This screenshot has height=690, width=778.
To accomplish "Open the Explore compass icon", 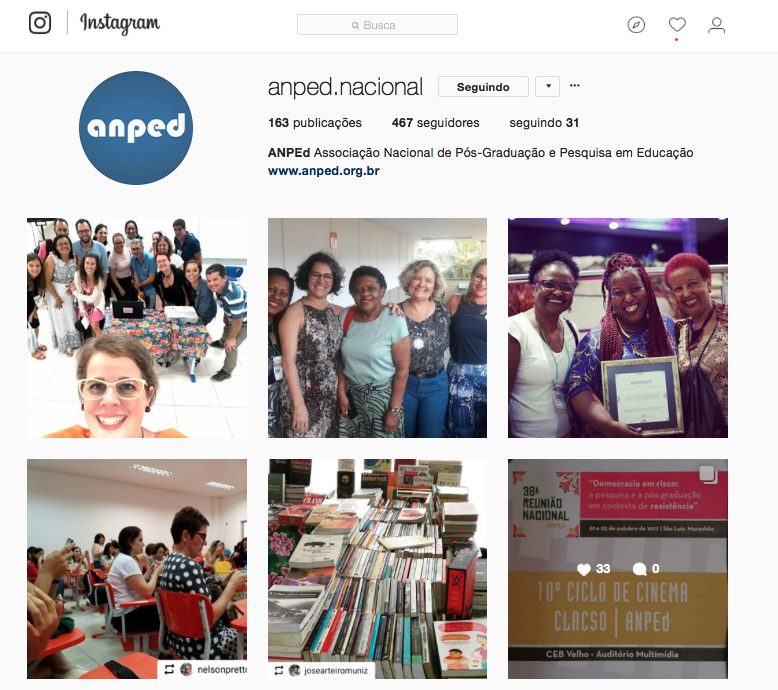I will coord(636,25).
